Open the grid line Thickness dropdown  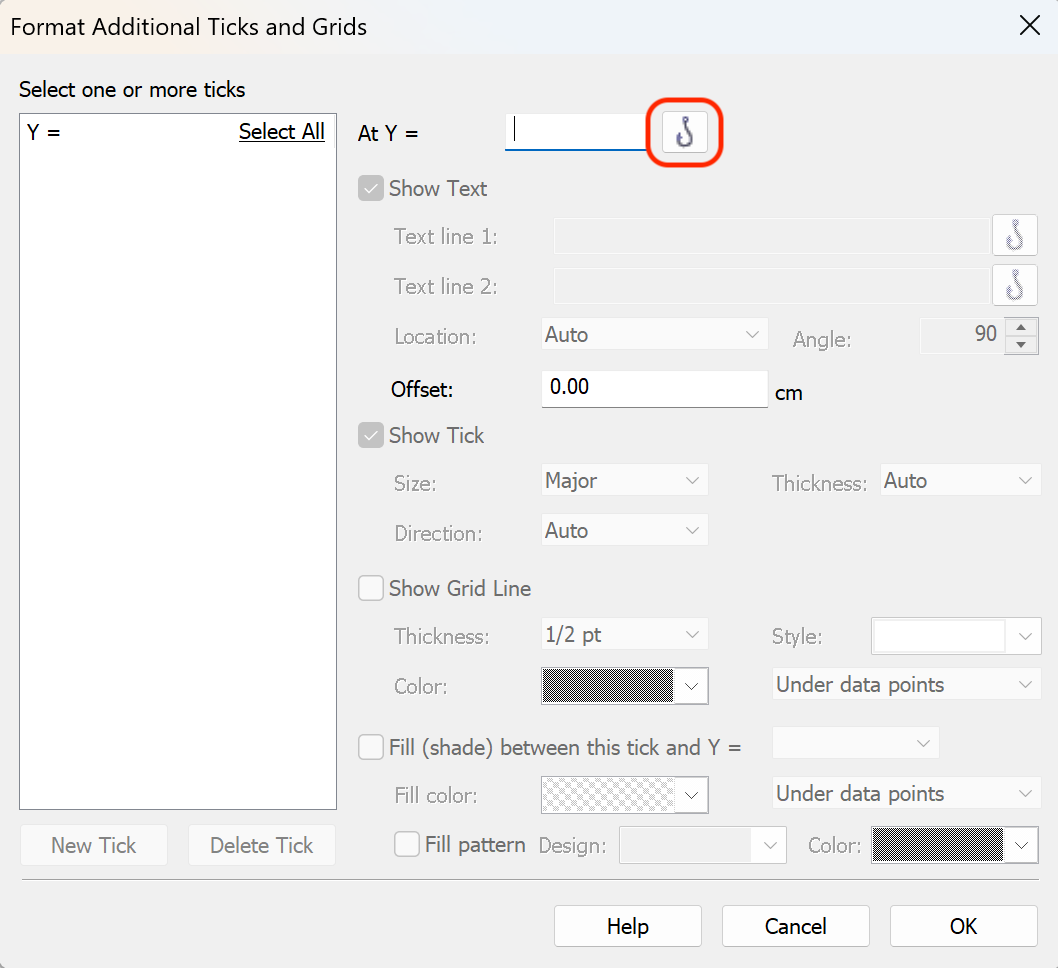tap(624, 635)
